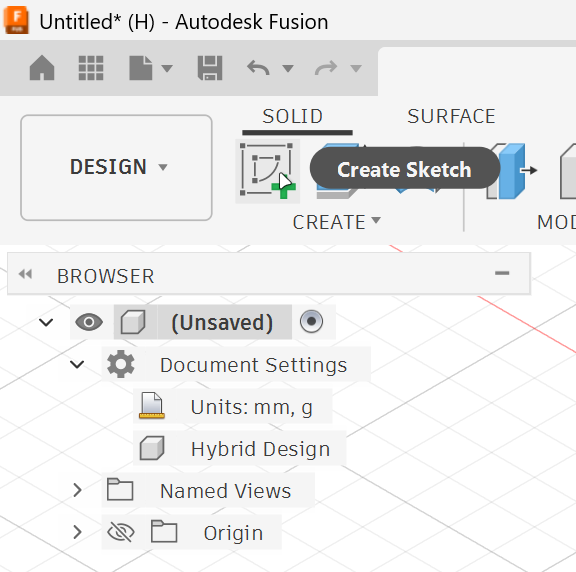The height and width of the screenshot is (572, 576).
Task: Click the Autodesk Fusion app logo
Action: tap(16, 20)
